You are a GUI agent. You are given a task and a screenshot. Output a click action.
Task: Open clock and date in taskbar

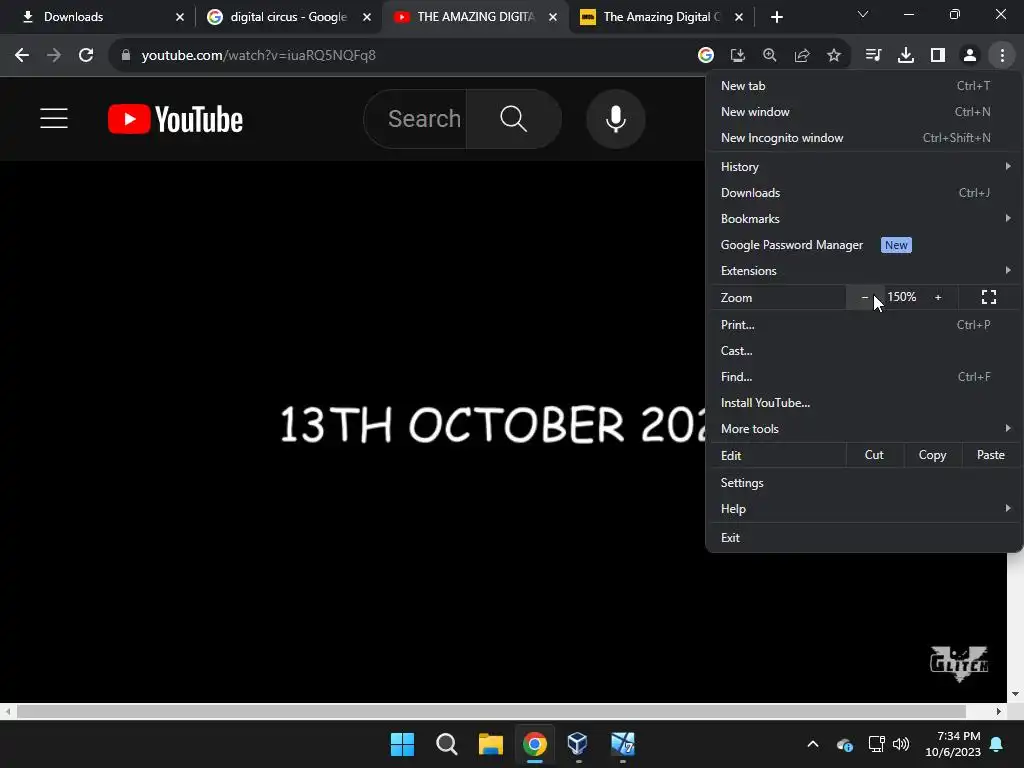coord(953,744)
